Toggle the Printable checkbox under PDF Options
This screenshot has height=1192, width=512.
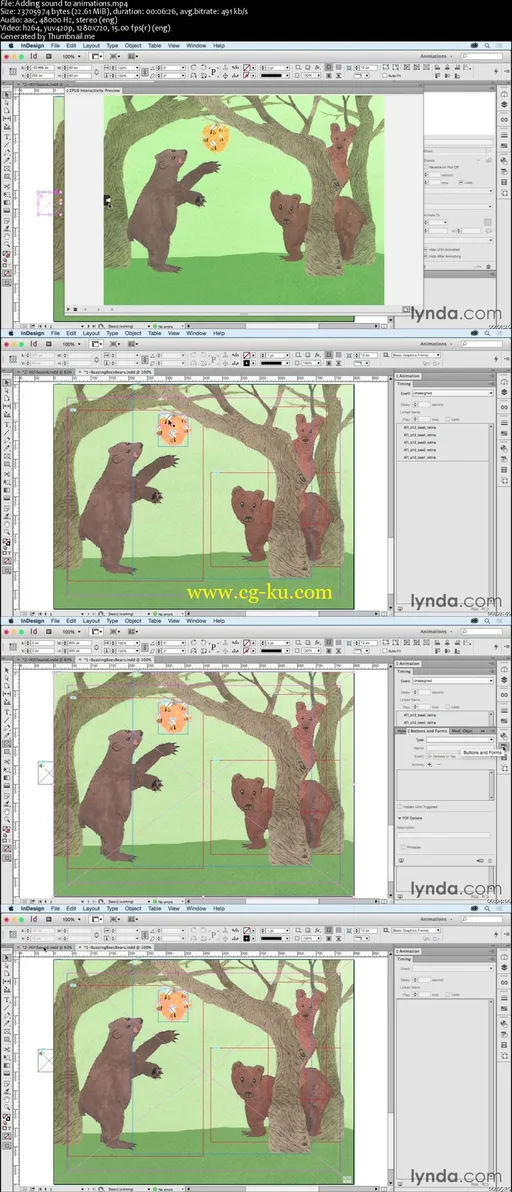(x=403, y=847)
